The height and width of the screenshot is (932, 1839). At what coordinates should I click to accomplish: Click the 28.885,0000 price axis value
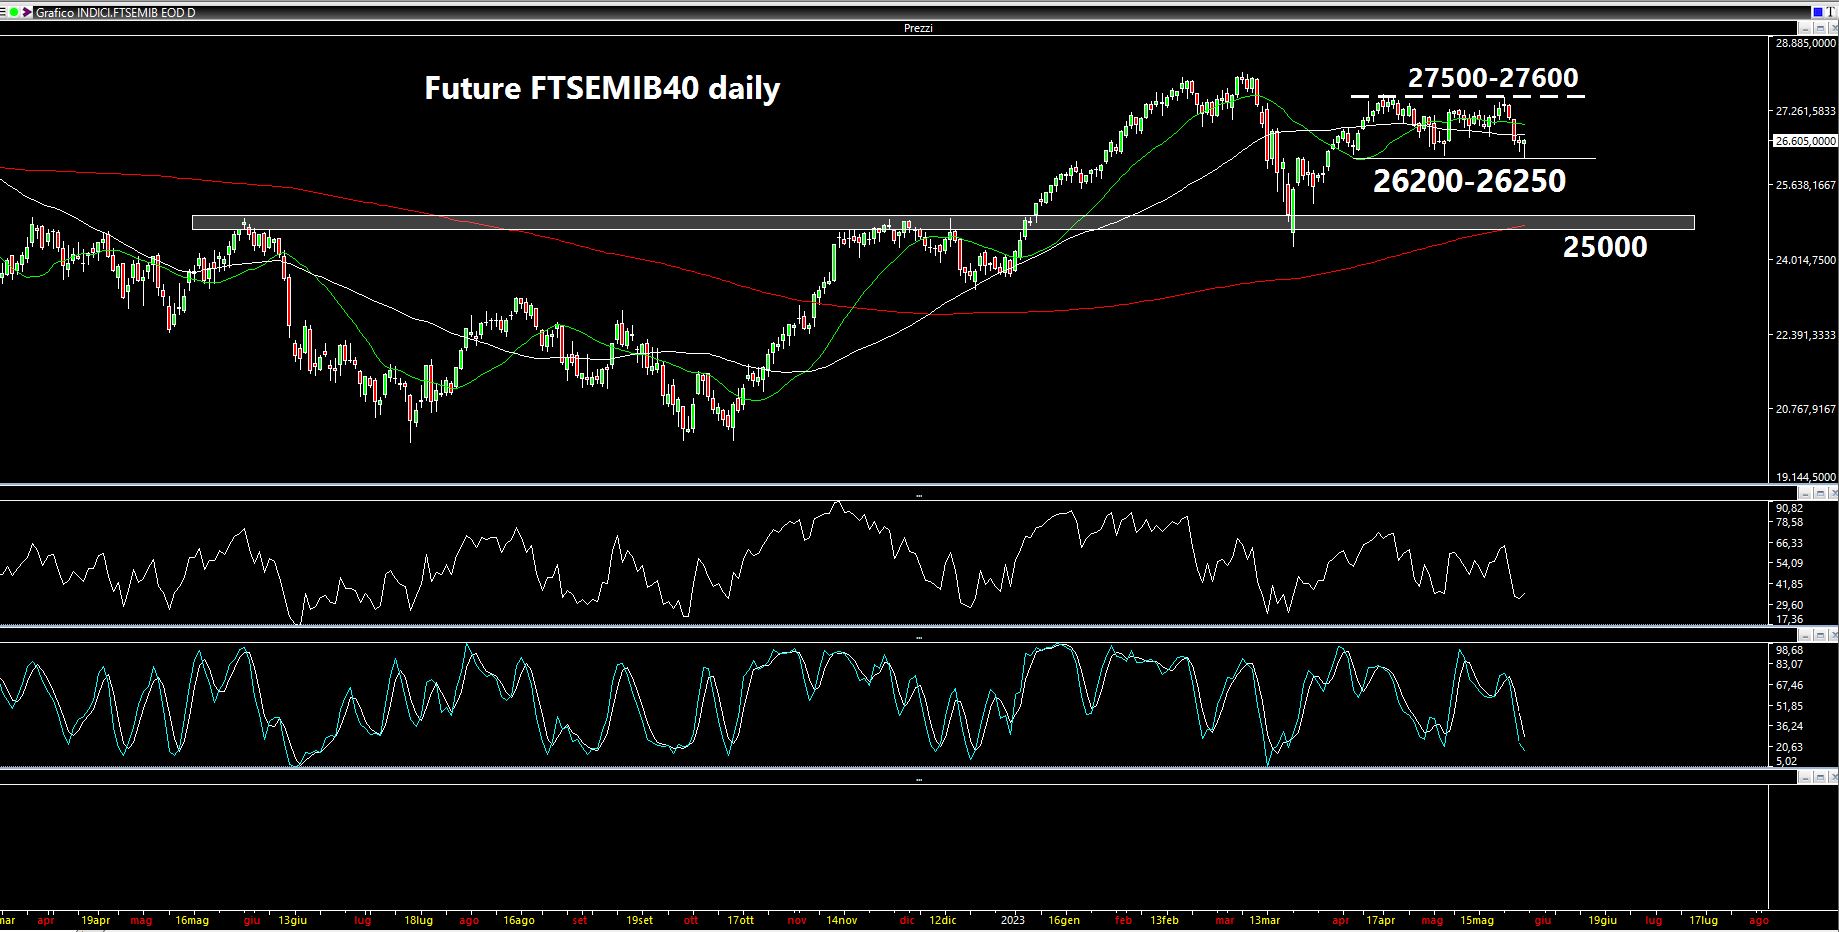point(1806,44)
